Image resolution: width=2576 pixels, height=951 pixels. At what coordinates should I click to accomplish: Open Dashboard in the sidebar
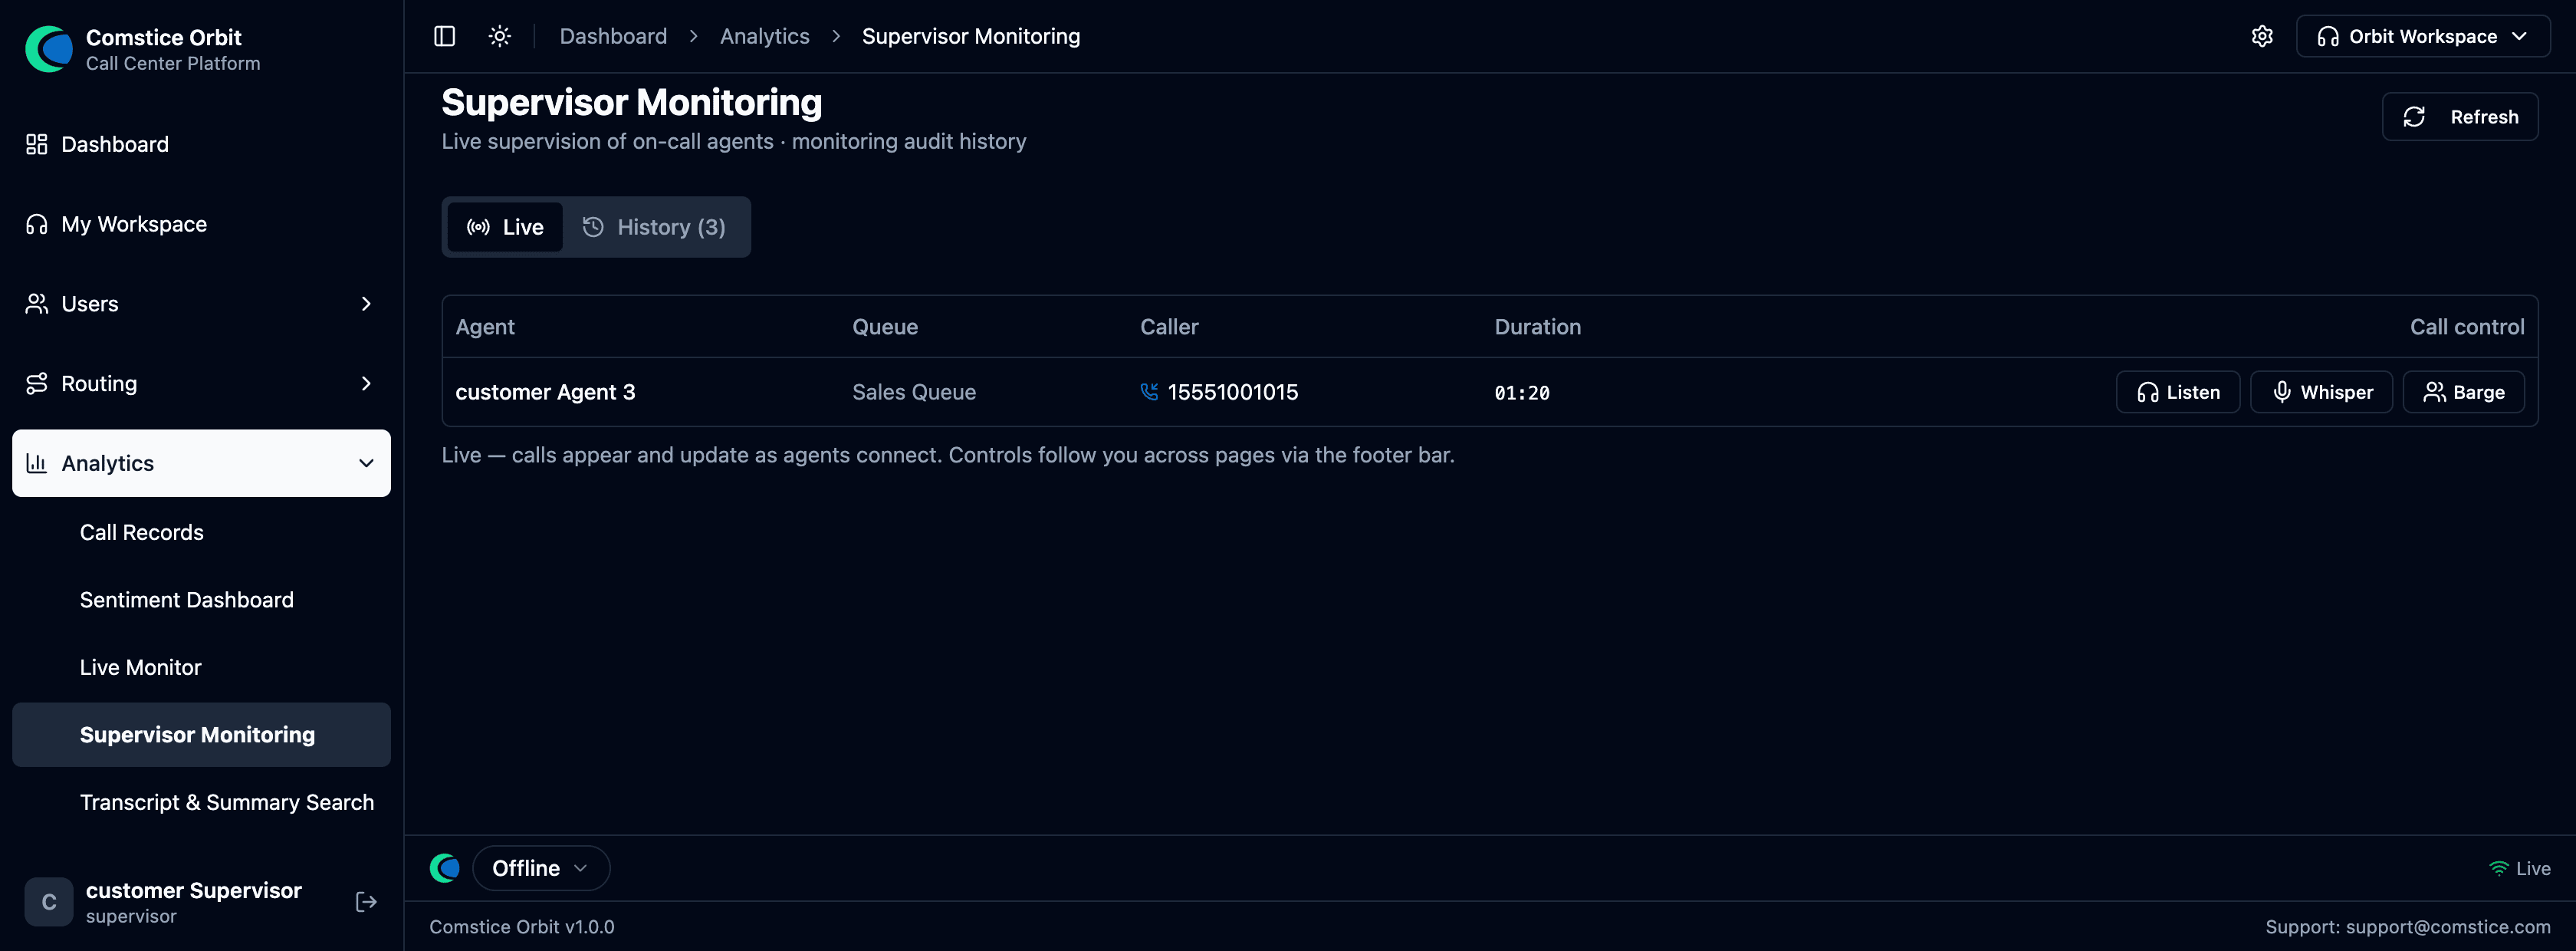pyautogui.click(x=201, y=144)
